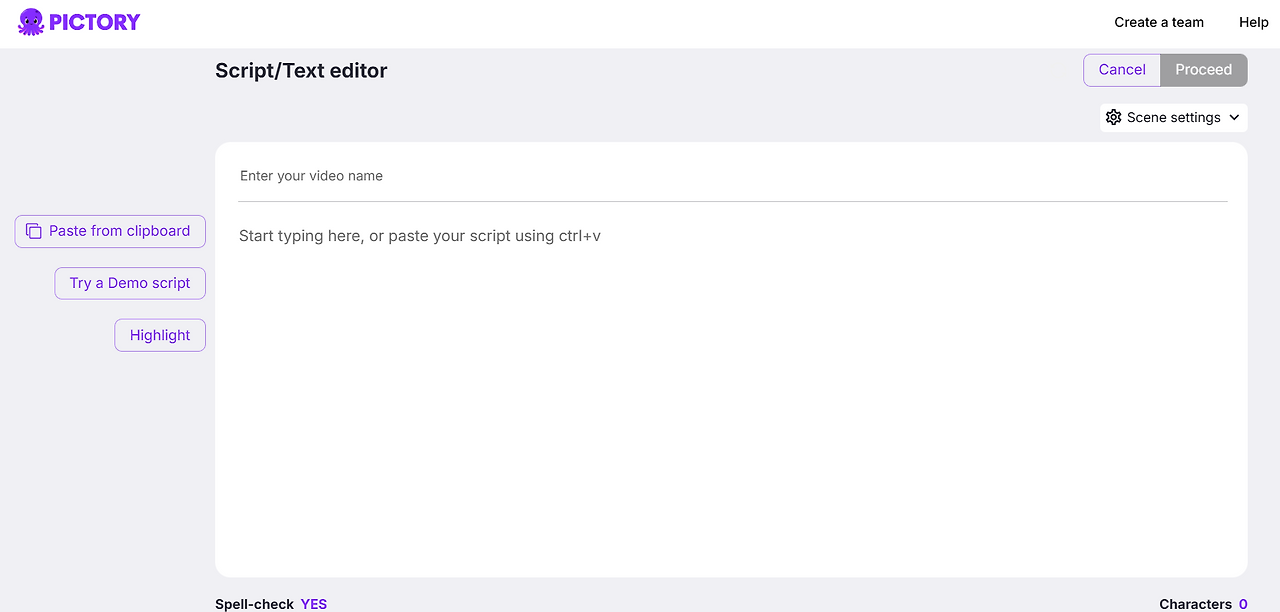Expand the Scene settings chevron arrow

click(x=1234, y=117)
